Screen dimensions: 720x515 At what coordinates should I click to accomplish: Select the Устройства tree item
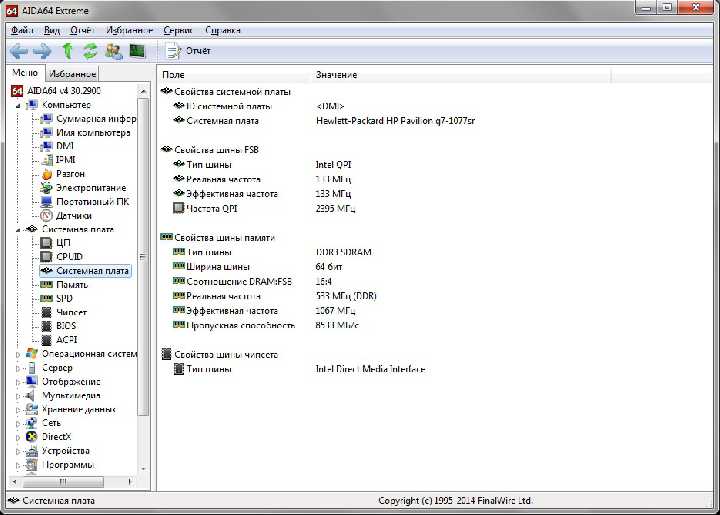pyautogui.click(x=66, y=451)
